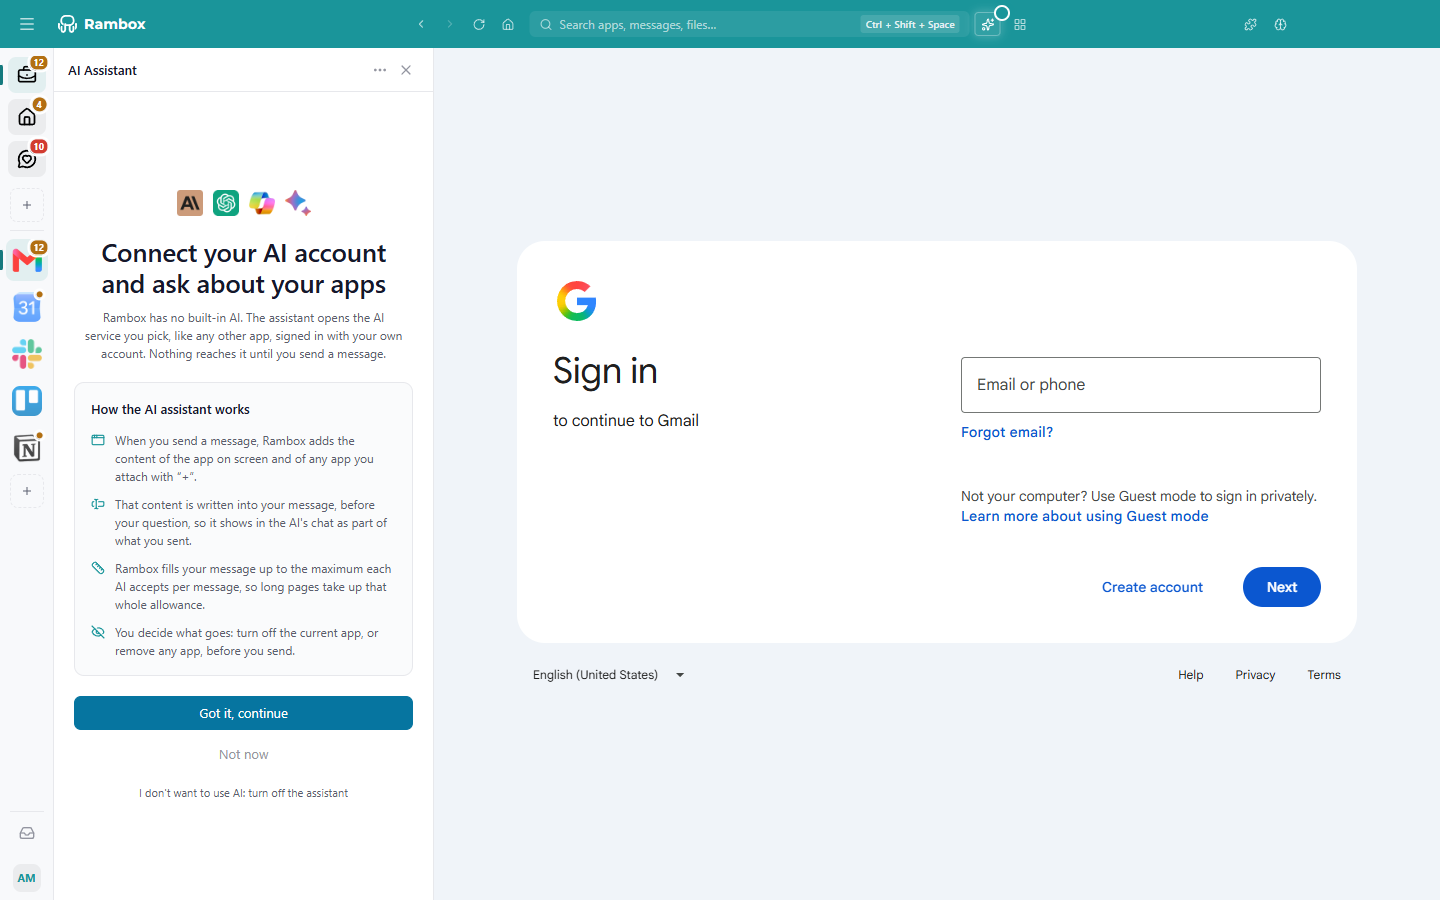Click the Gemini sparkle service icon
This screenshot has width=1440, height=900.
coord(298,203)
